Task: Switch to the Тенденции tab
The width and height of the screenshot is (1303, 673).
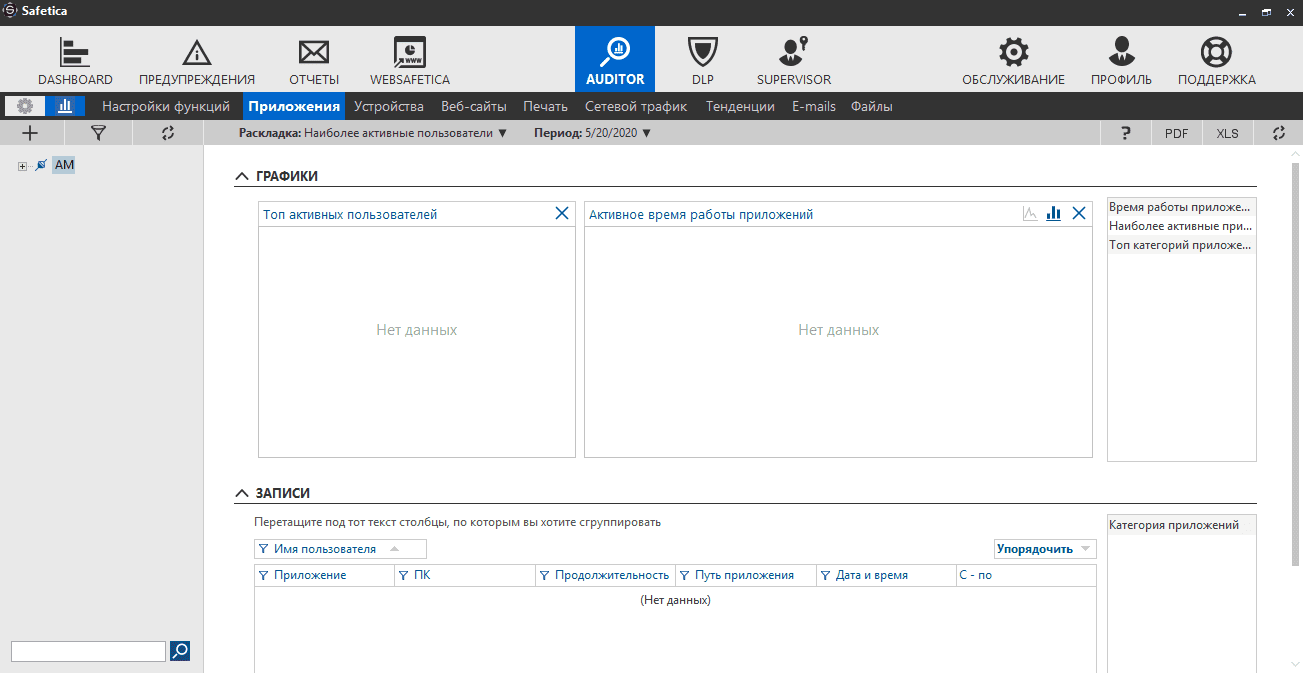Action: tap(740, 106)
